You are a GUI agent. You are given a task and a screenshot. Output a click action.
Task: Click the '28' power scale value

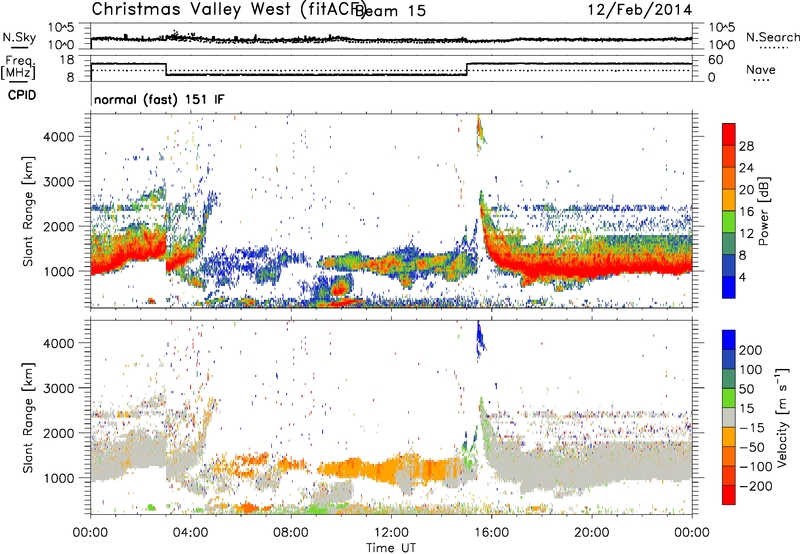point(746,146)
